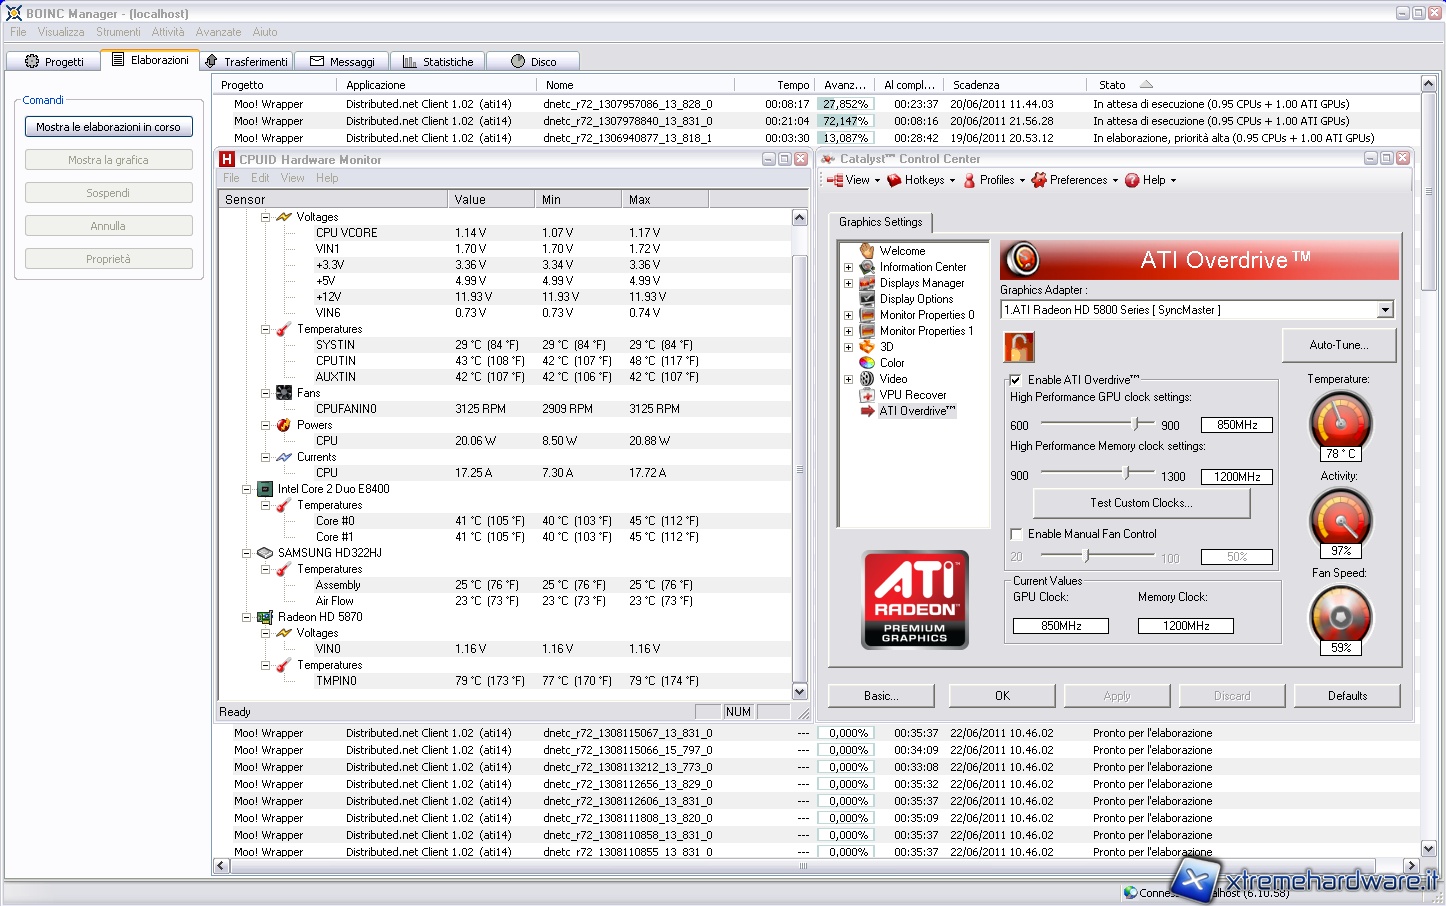1446x906 pixels.
Task: Switch to the Statistiche tab
Action: click(x=438, y=62)
